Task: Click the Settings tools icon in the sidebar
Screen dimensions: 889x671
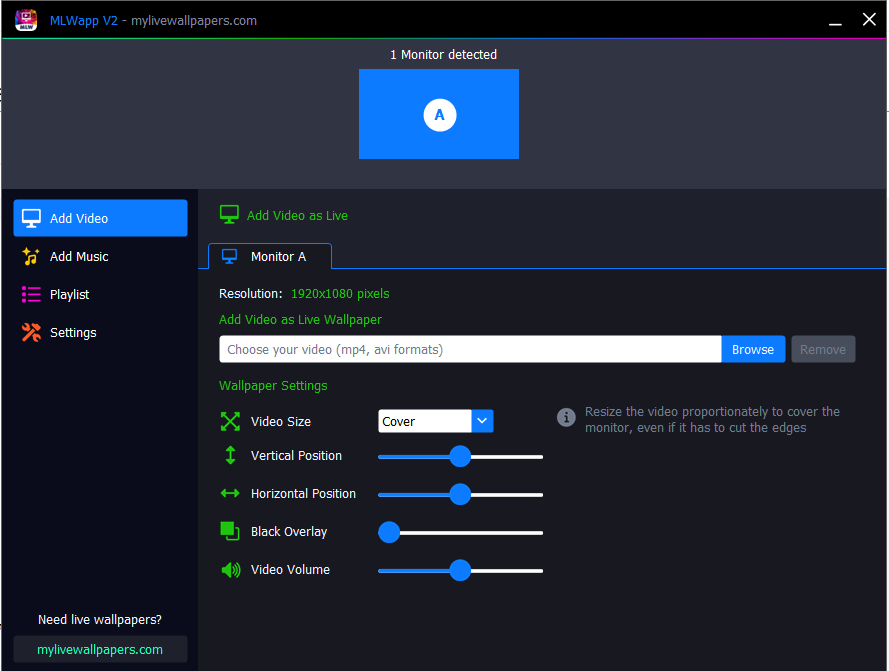Action: (x=31, y=331)
